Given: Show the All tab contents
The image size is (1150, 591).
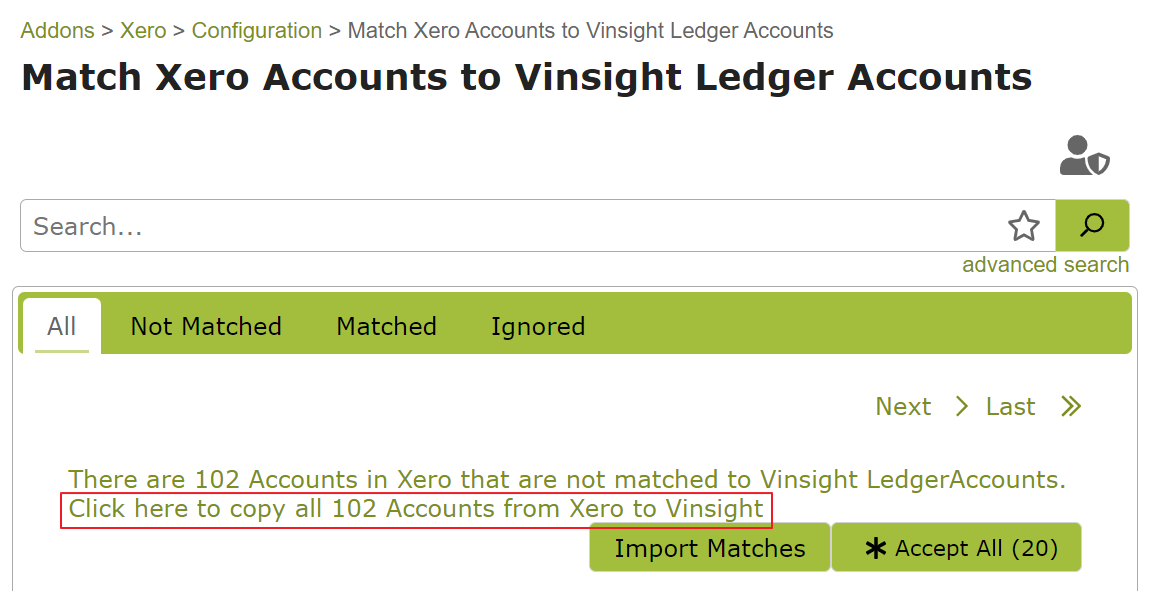Looking at the screenshot, I should [x=61, y=326].
